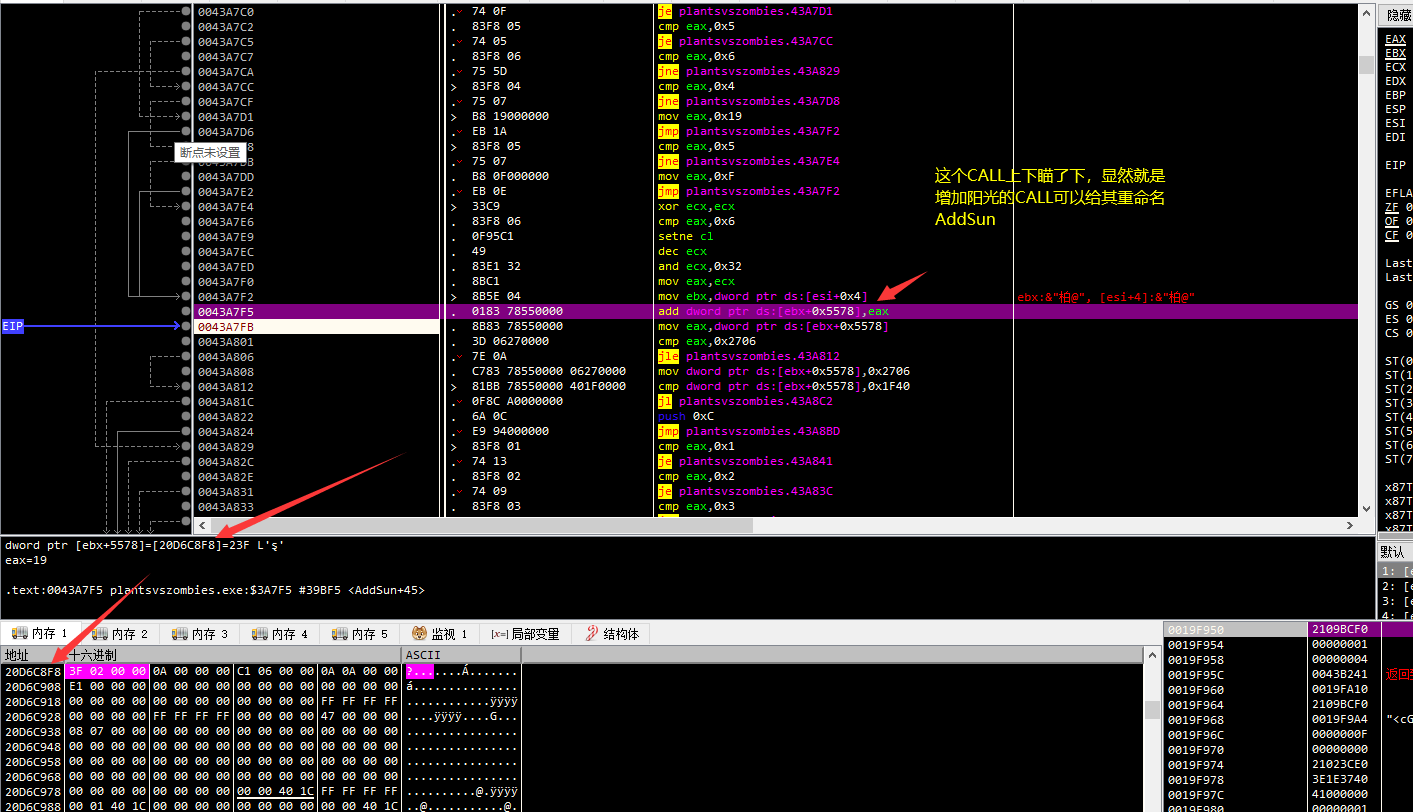The height and width of the screenshot is (812, 1413).
Task: Toggle breakpoint dot at address 0043A7E2
Action: click(186, 192)
